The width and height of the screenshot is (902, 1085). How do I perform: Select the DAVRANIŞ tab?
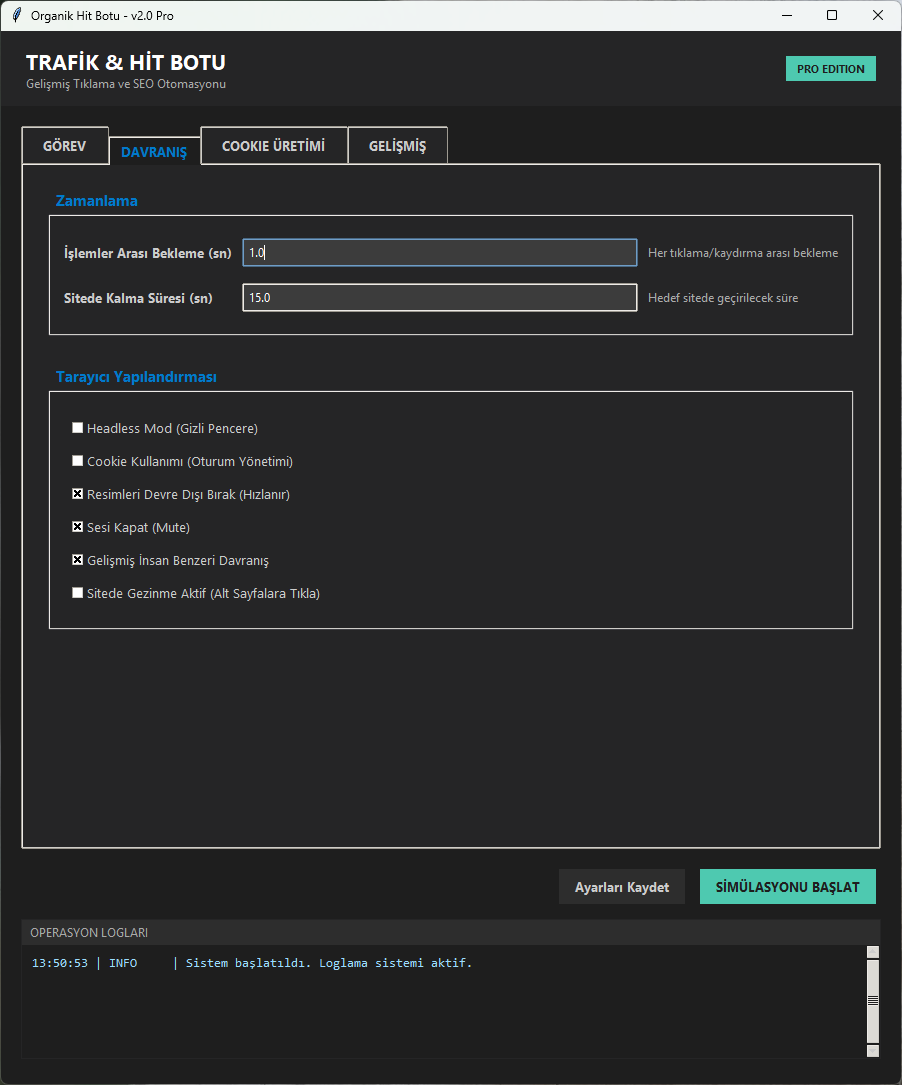pyautogui.click(x=154, y=152)
